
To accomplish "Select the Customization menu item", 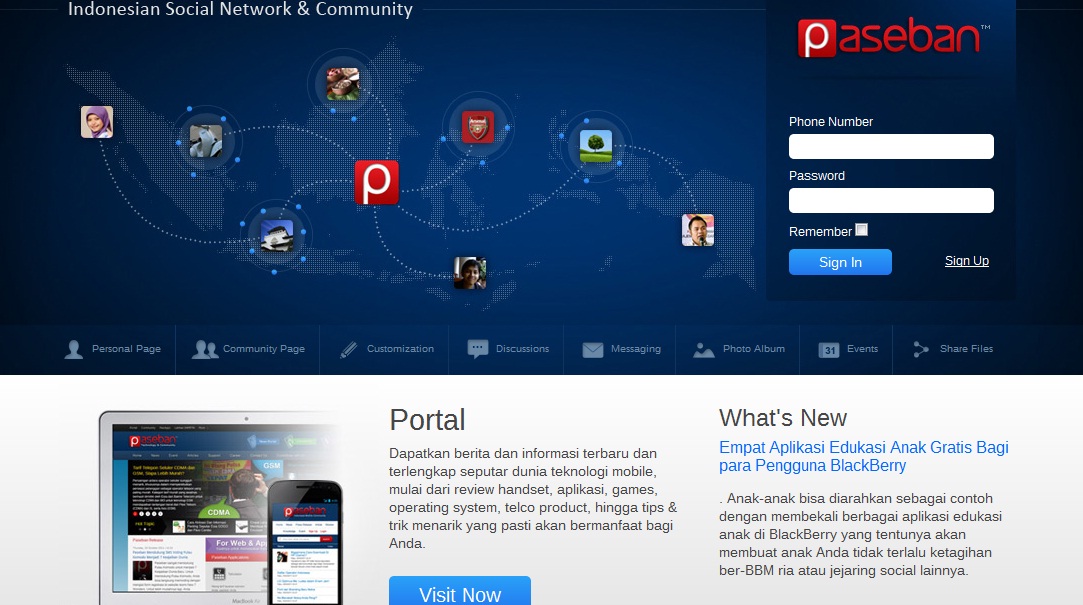I will pos(387,349).
